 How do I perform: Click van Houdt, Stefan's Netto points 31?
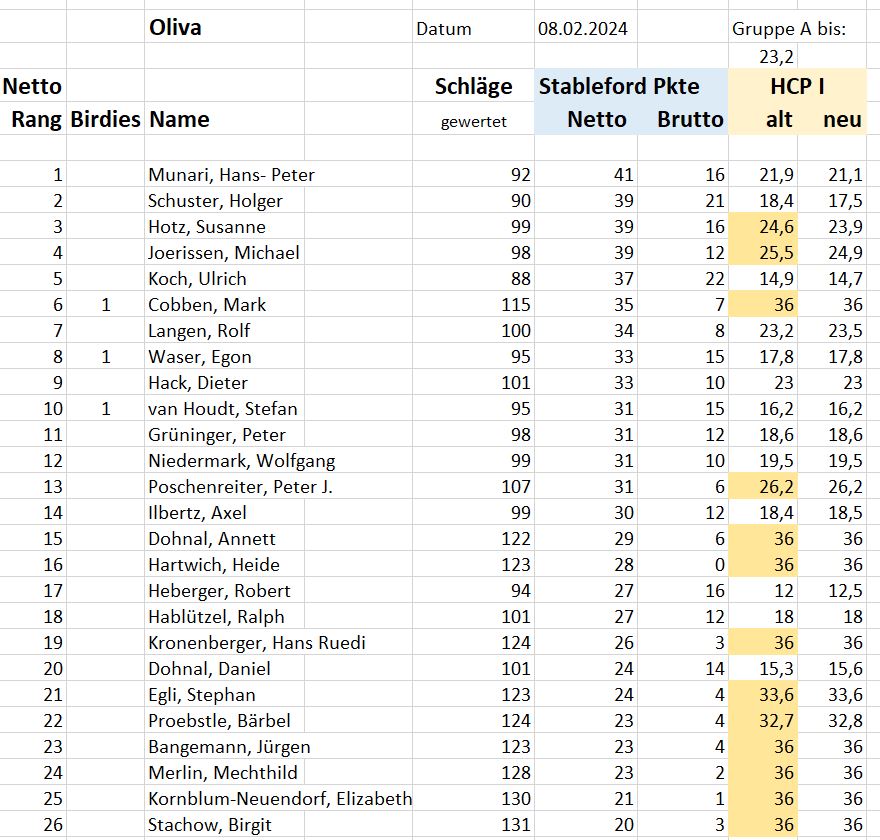click(623, 408)
